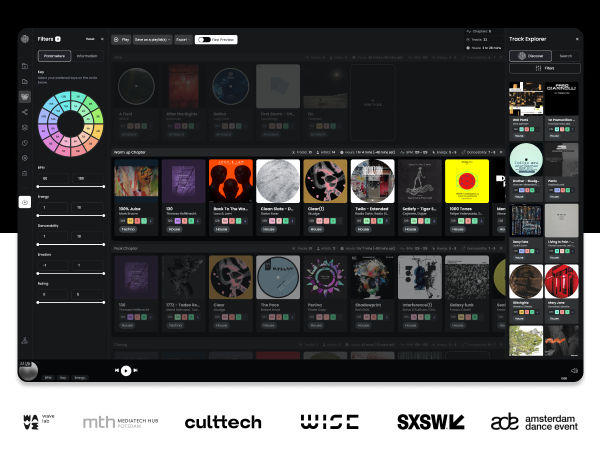The width and height of the screenshot is (600, 454).
Task: Click the Warm up Chapter title
Action: pos(130,152)
